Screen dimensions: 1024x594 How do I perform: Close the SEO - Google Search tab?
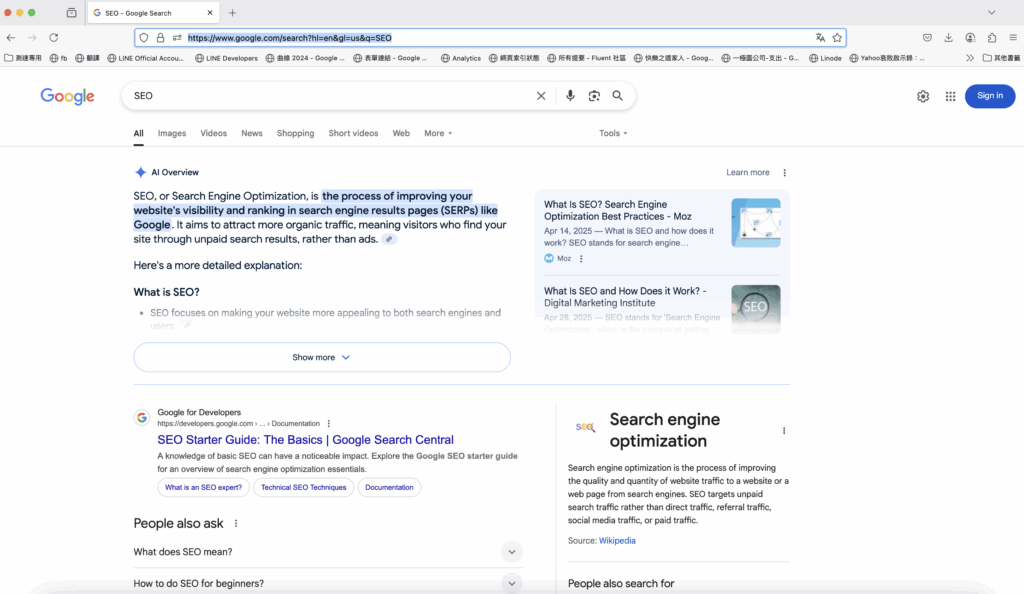(210, 12)
